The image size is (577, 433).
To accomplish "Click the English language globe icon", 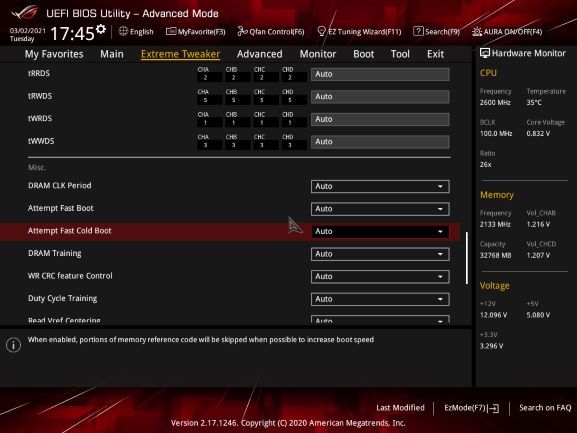I will (x=123, y=32).
